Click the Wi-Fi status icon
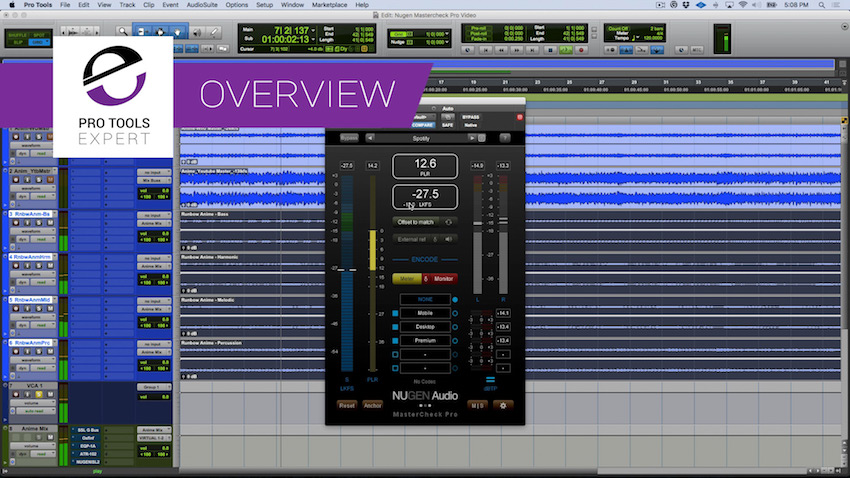The width and height of the screenshot is (850, 478). (x=743, y=5)
